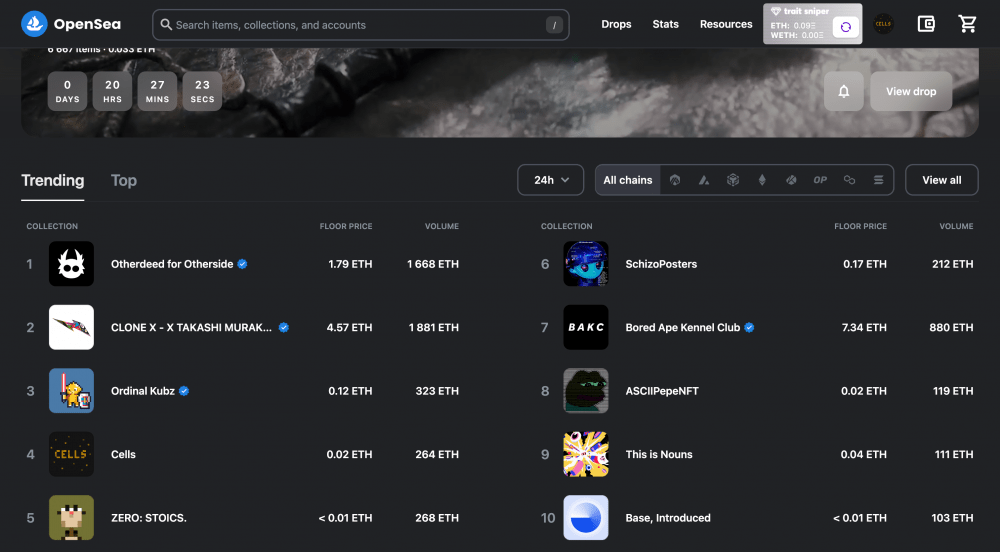Open the Resources menu
The image size is (1000, 552).
726,24
